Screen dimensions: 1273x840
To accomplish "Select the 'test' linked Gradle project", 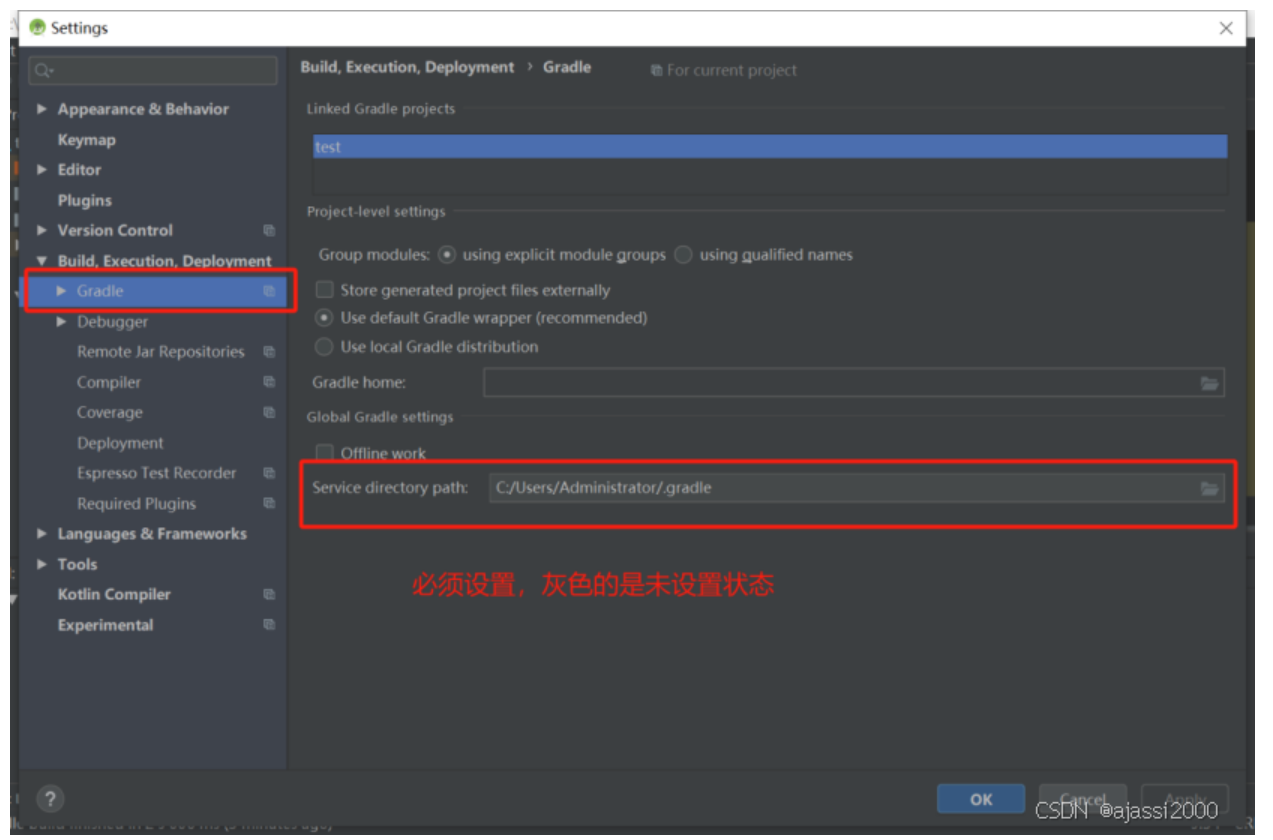I will [769, 147].
